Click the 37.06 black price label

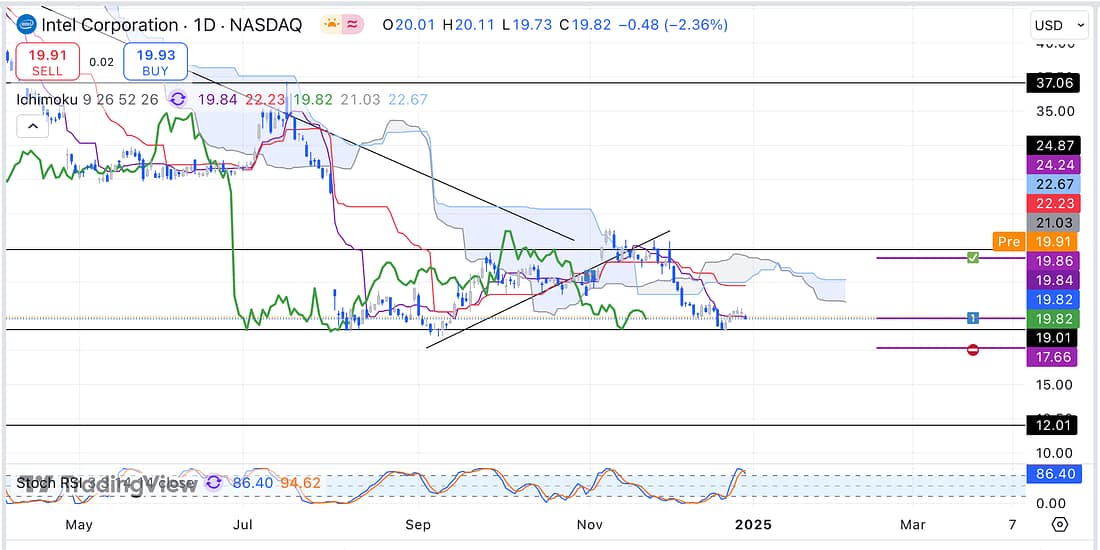[x=1055, y=83]
